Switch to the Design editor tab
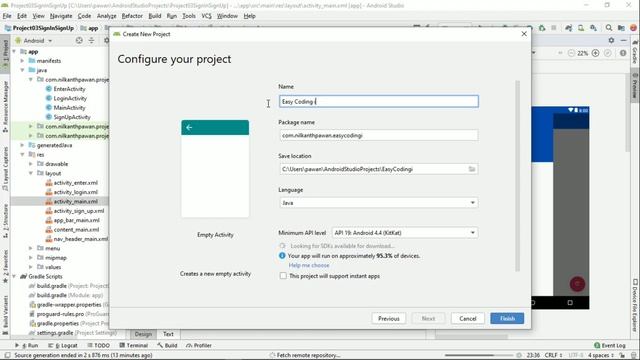This screenshot has width=640, height=360. 143,334
